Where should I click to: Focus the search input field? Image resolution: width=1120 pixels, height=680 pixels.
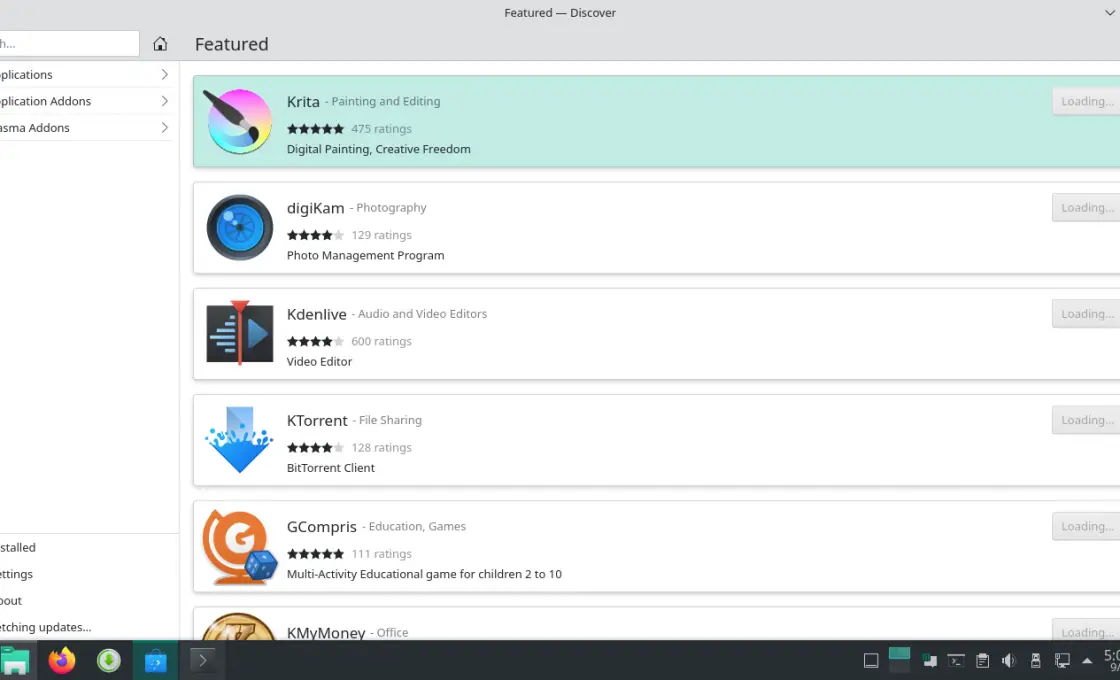coord(69,44)
